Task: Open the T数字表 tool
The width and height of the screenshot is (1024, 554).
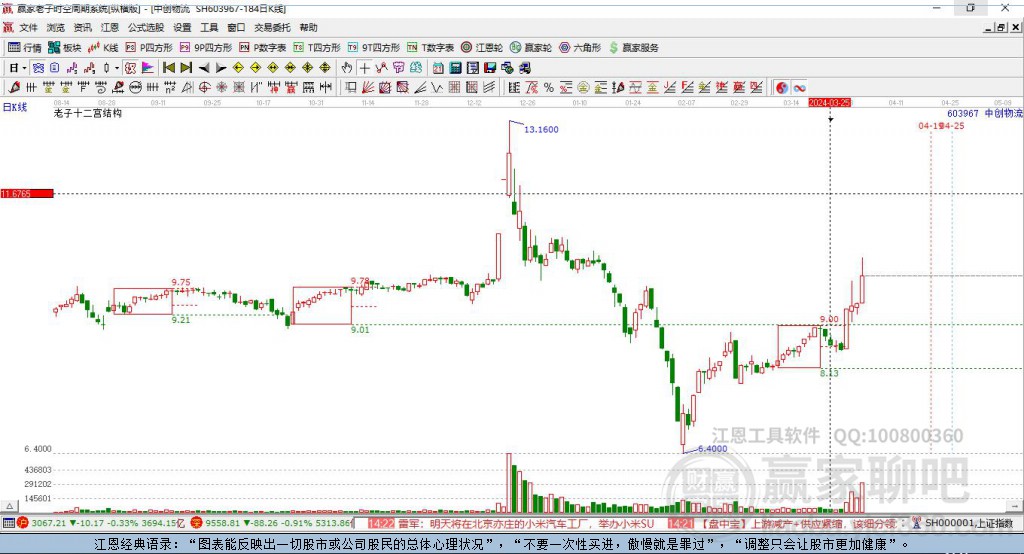Action: click(x=430, y=48)
